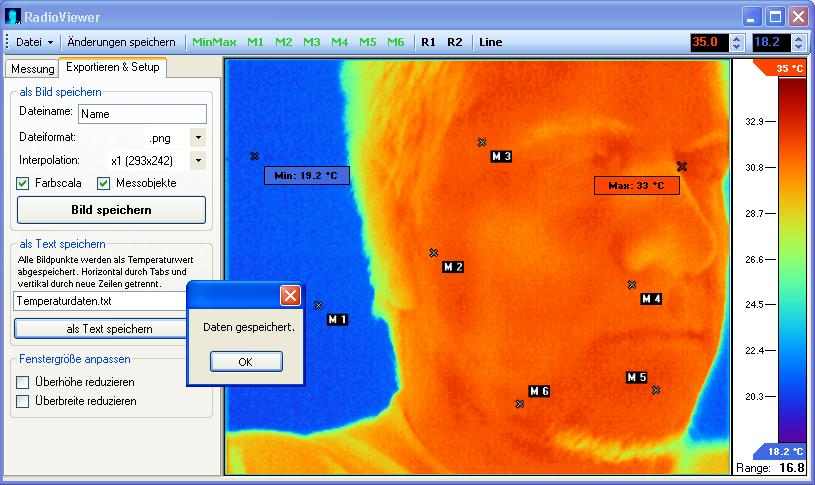Viewport: 815px width, 485px height.
Task: Select the MinMax measurement tool
Action: point(214,42)
